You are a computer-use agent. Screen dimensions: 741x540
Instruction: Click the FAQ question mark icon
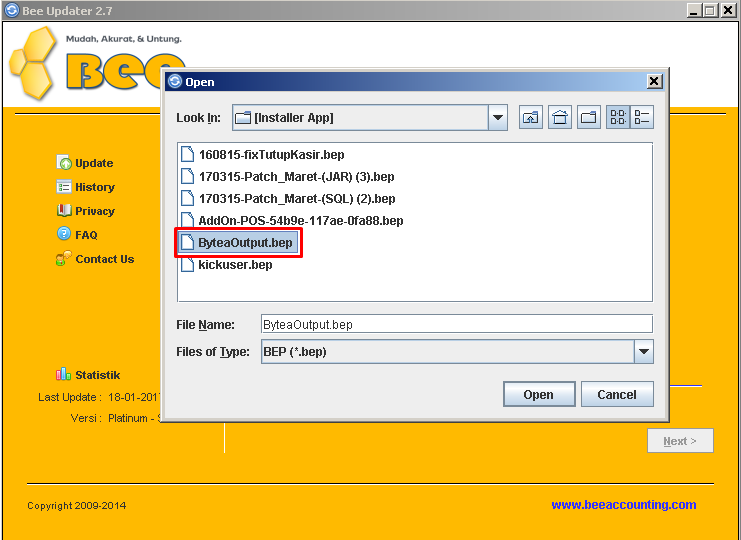coord(64,233)
